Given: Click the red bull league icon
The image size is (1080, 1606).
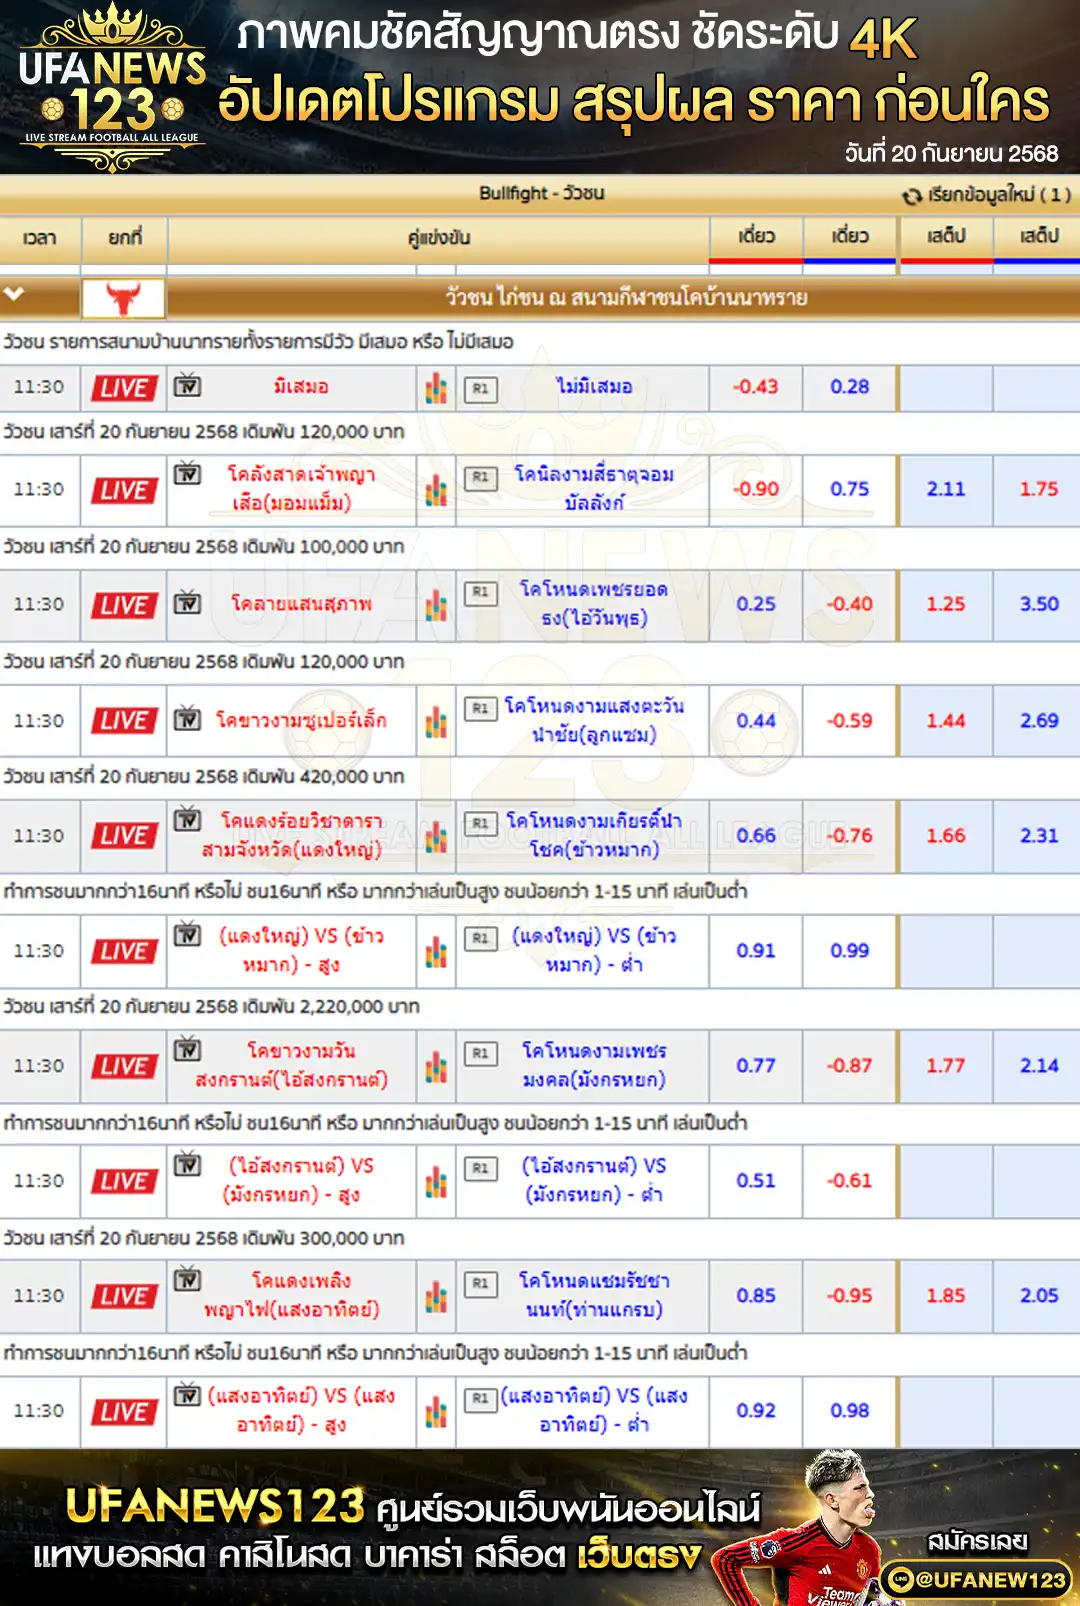Looking at the screenshot, I should (123, 298).
